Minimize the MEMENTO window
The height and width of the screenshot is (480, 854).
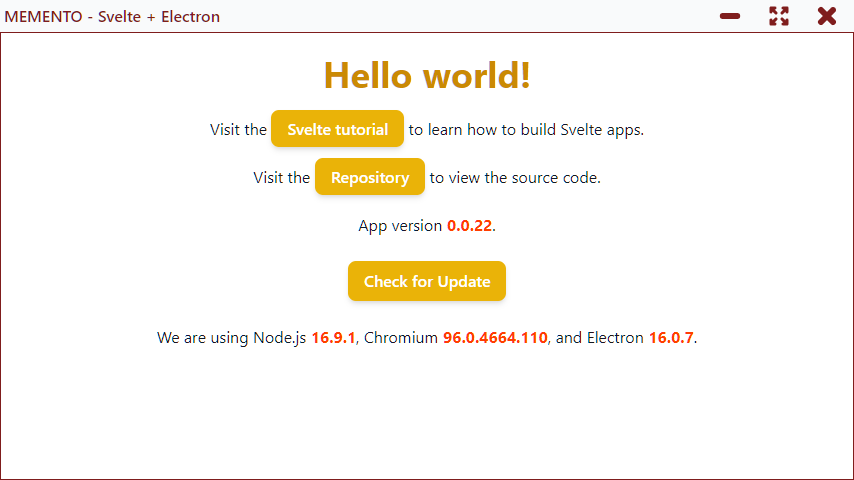(729, 16)
